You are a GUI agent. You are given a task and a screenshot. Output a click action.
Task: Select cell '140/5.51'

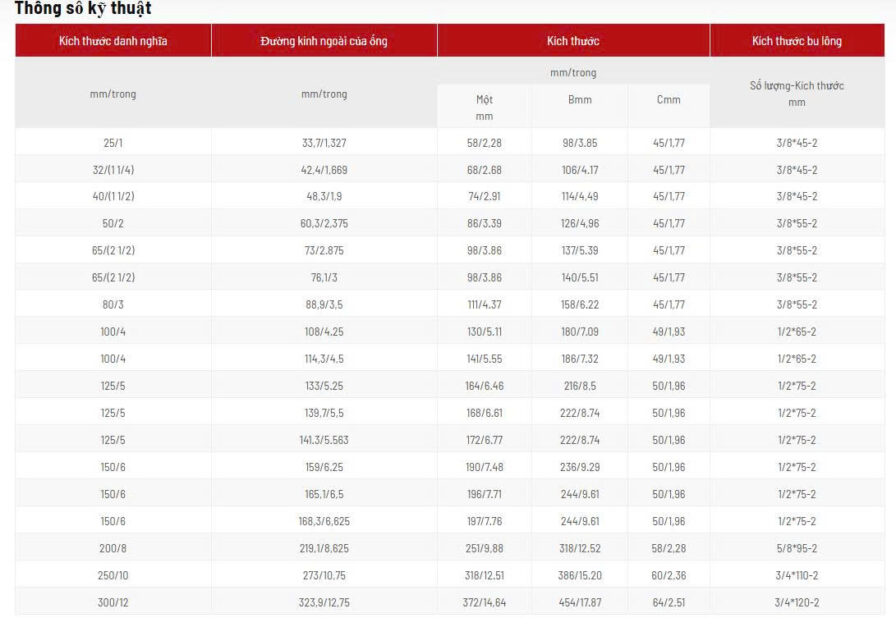(x=579, y=277)
